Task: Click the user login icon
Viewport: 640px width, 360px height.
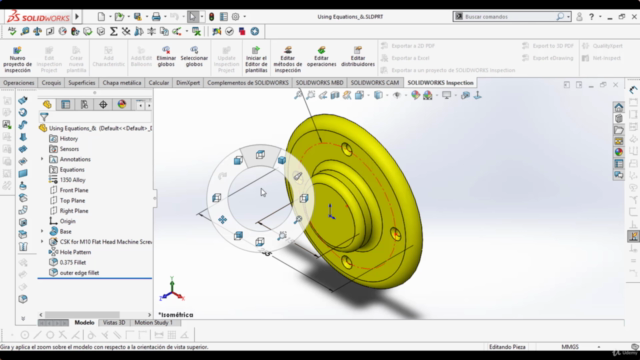Action: [x=579, y=17]
